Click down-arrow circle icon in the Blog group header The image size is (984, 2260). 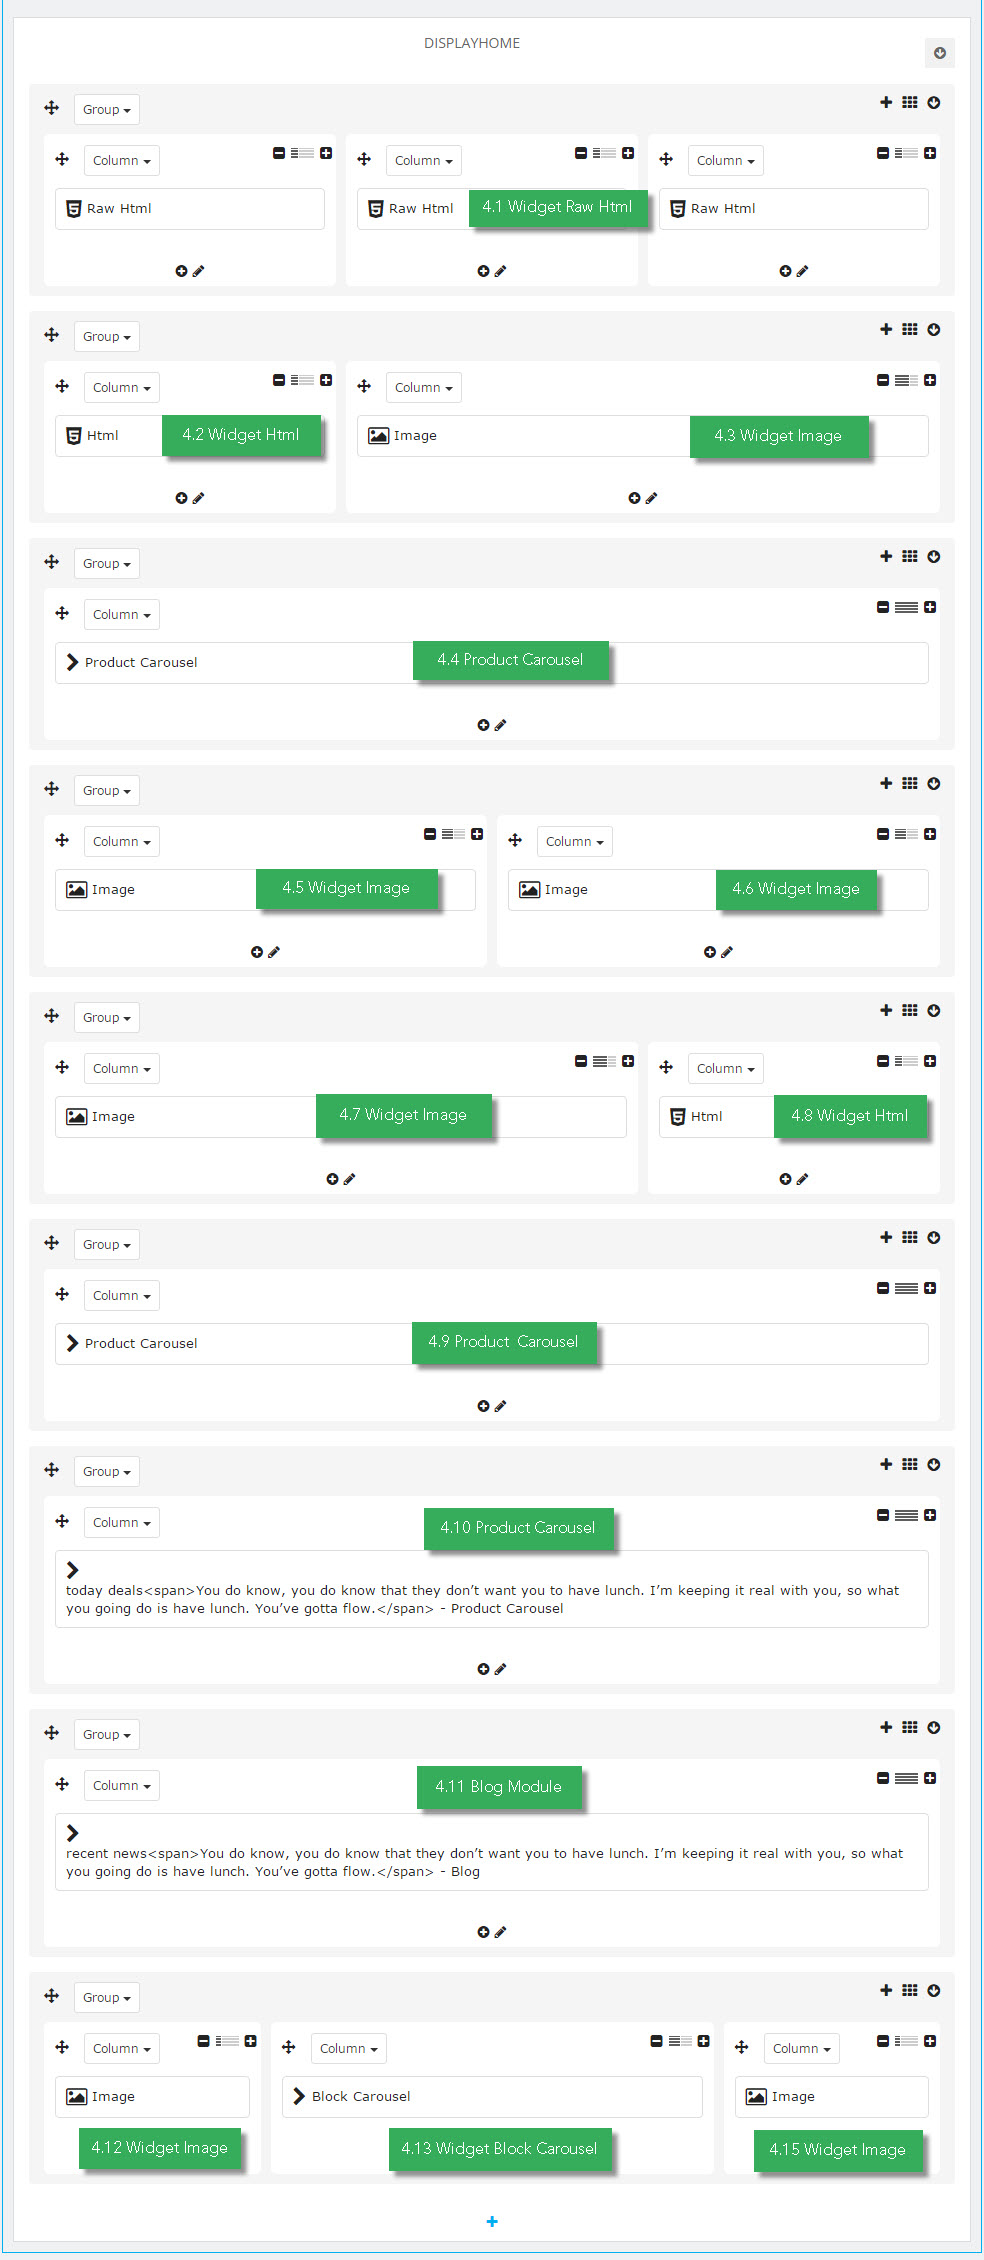[x=933, y=1727]
